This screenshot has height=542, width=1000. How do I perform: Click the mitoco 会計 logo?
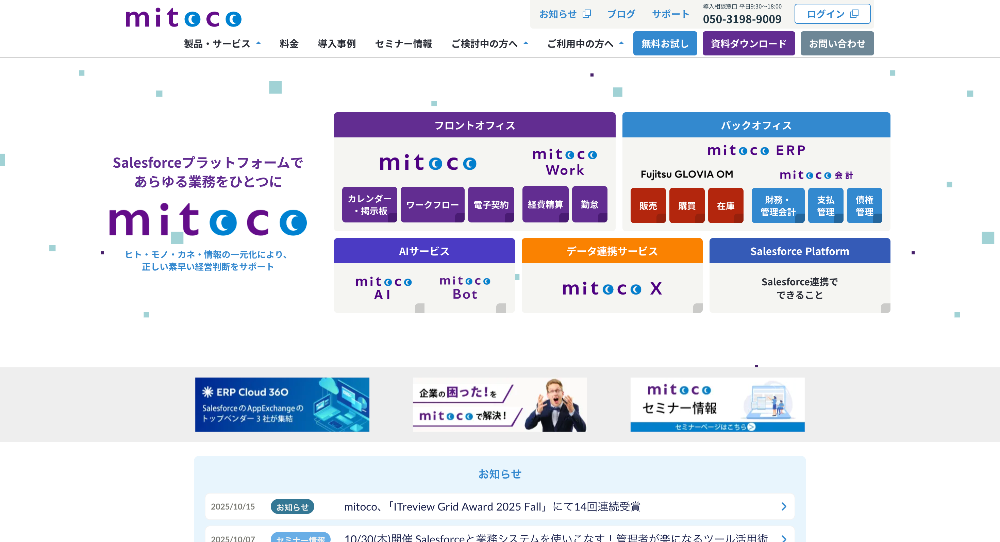(x=816, y=175)
